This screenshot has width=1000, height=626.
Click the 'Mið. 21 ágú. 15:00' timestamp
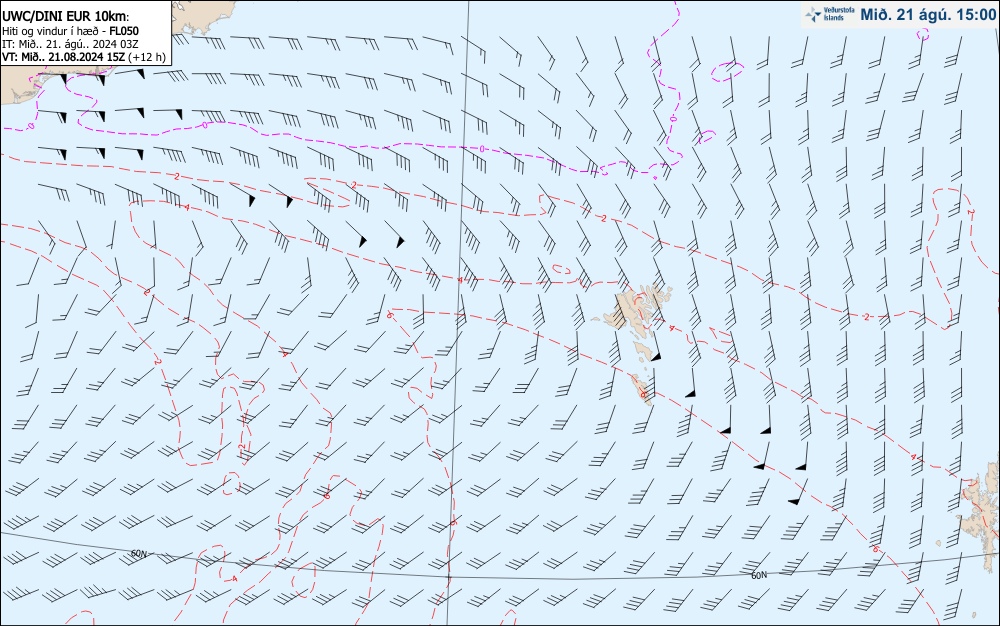[x=928, y=14]
